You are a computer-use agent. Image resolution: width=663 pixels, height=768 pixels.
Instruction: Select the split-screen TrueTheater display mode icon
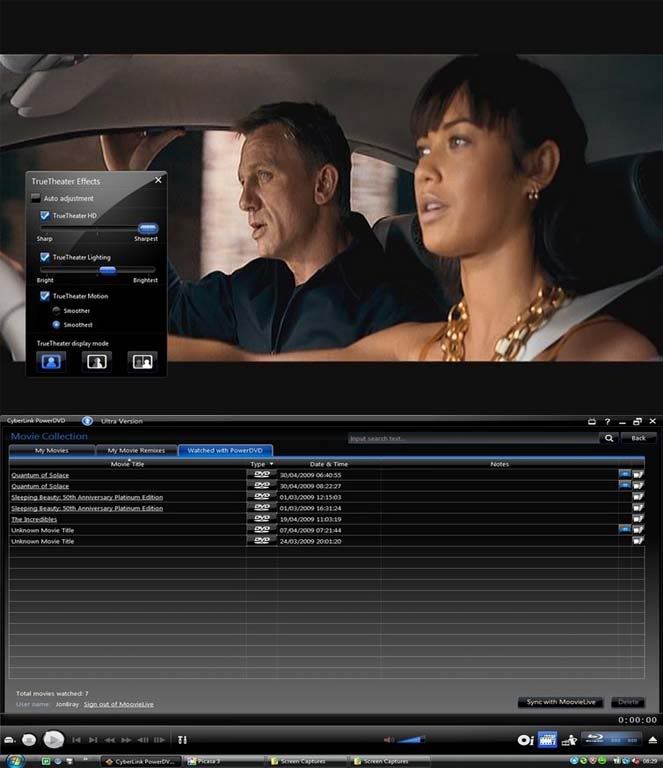click(96, 361)
